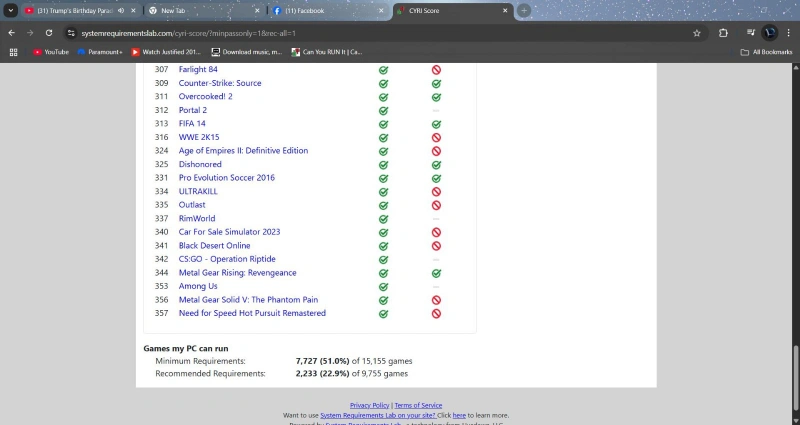Open the browser profile avatar
Screen dimensions: 800x425
coord(770,33)
